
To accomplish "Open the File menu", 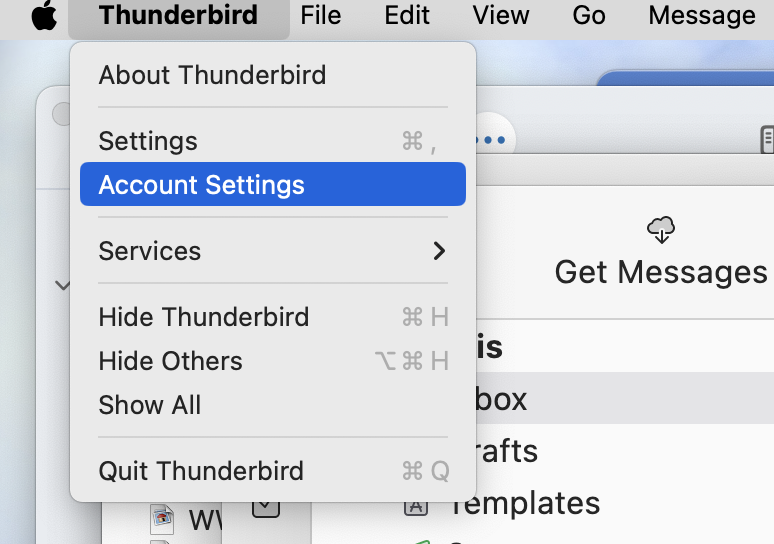I will pyautogui.click(x=320, y=16).
